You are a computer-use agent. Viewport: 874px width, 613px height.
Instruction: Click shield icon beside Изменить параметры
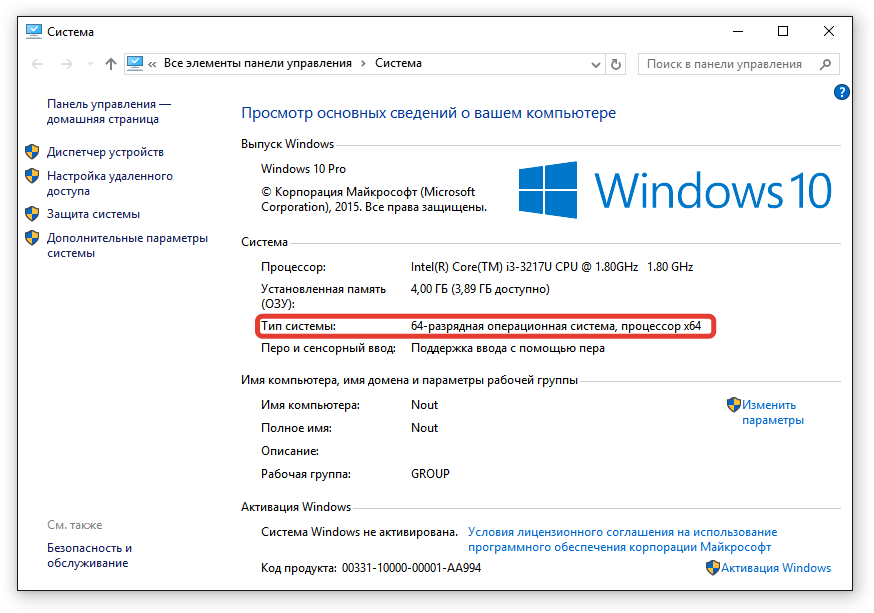click(734, 405)
